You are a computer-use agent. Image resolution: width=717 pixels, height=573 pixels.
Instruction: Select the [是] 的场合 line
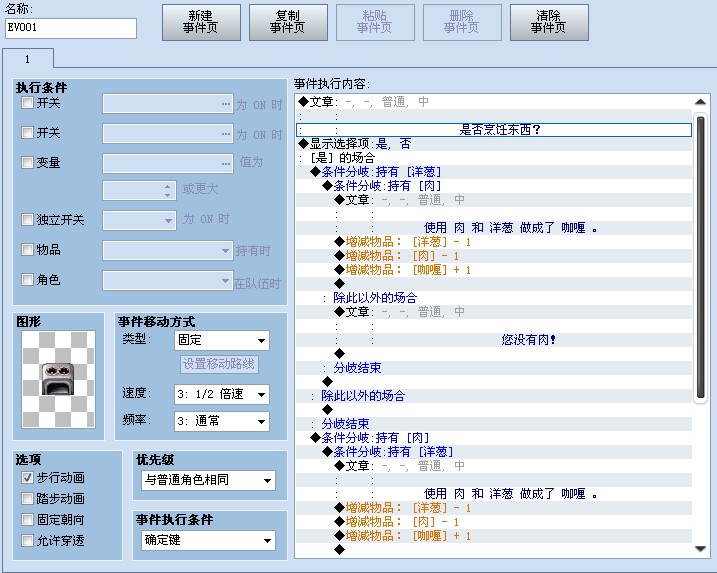click(x=494, y=158)
